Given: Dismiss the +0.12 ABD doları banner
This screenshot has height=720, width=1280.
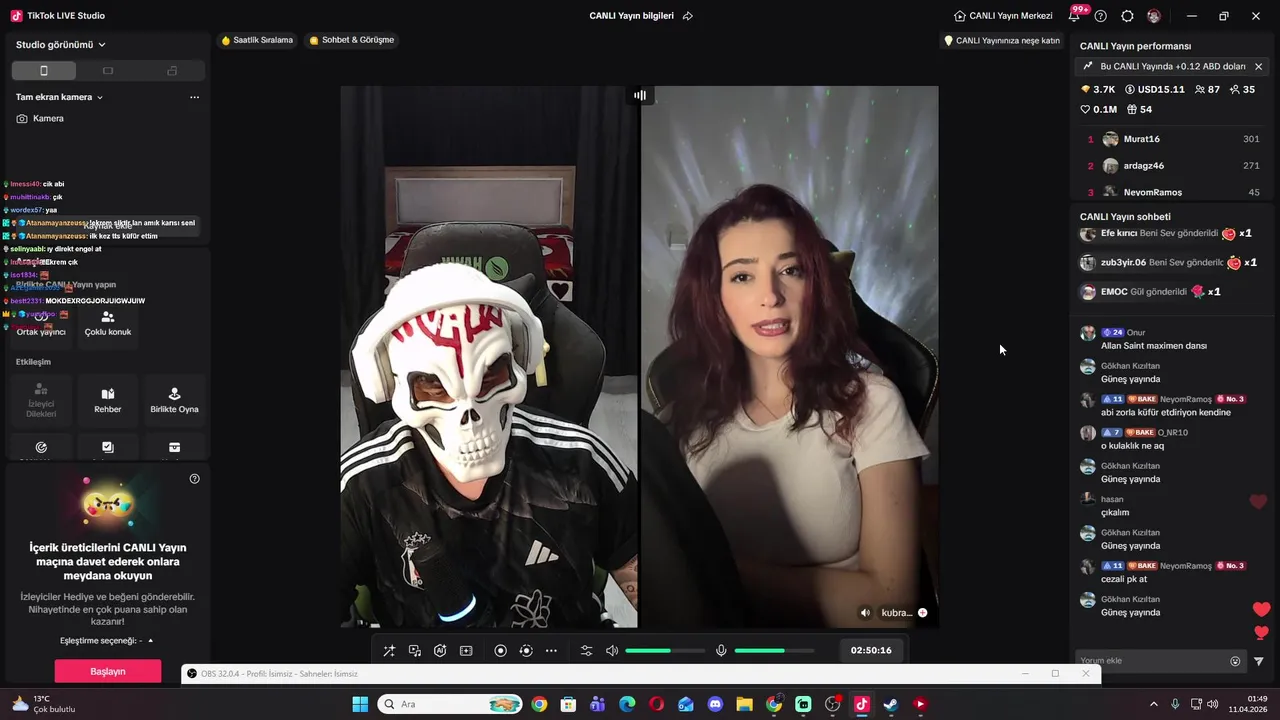Looking at the screenshot, I should click(1258, 67).
